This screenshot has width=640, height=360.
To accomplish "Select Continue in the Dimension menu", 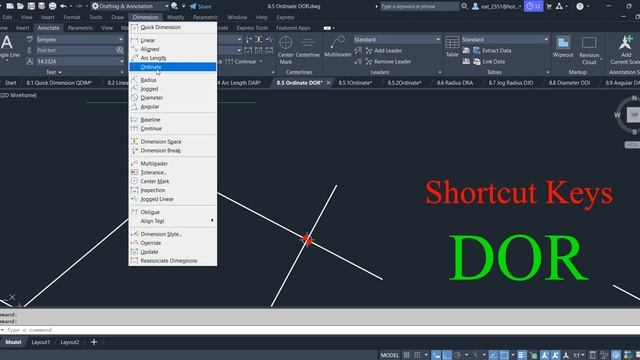I will 173,129.
